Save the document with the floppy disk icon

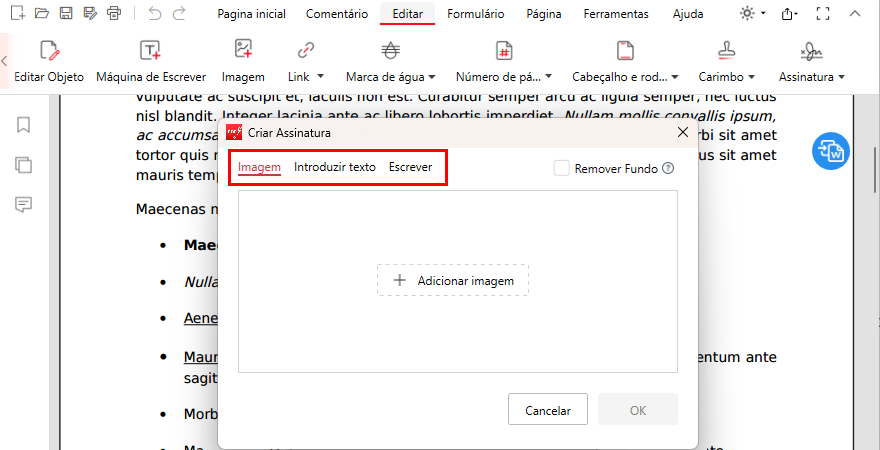tap(66, 13)
